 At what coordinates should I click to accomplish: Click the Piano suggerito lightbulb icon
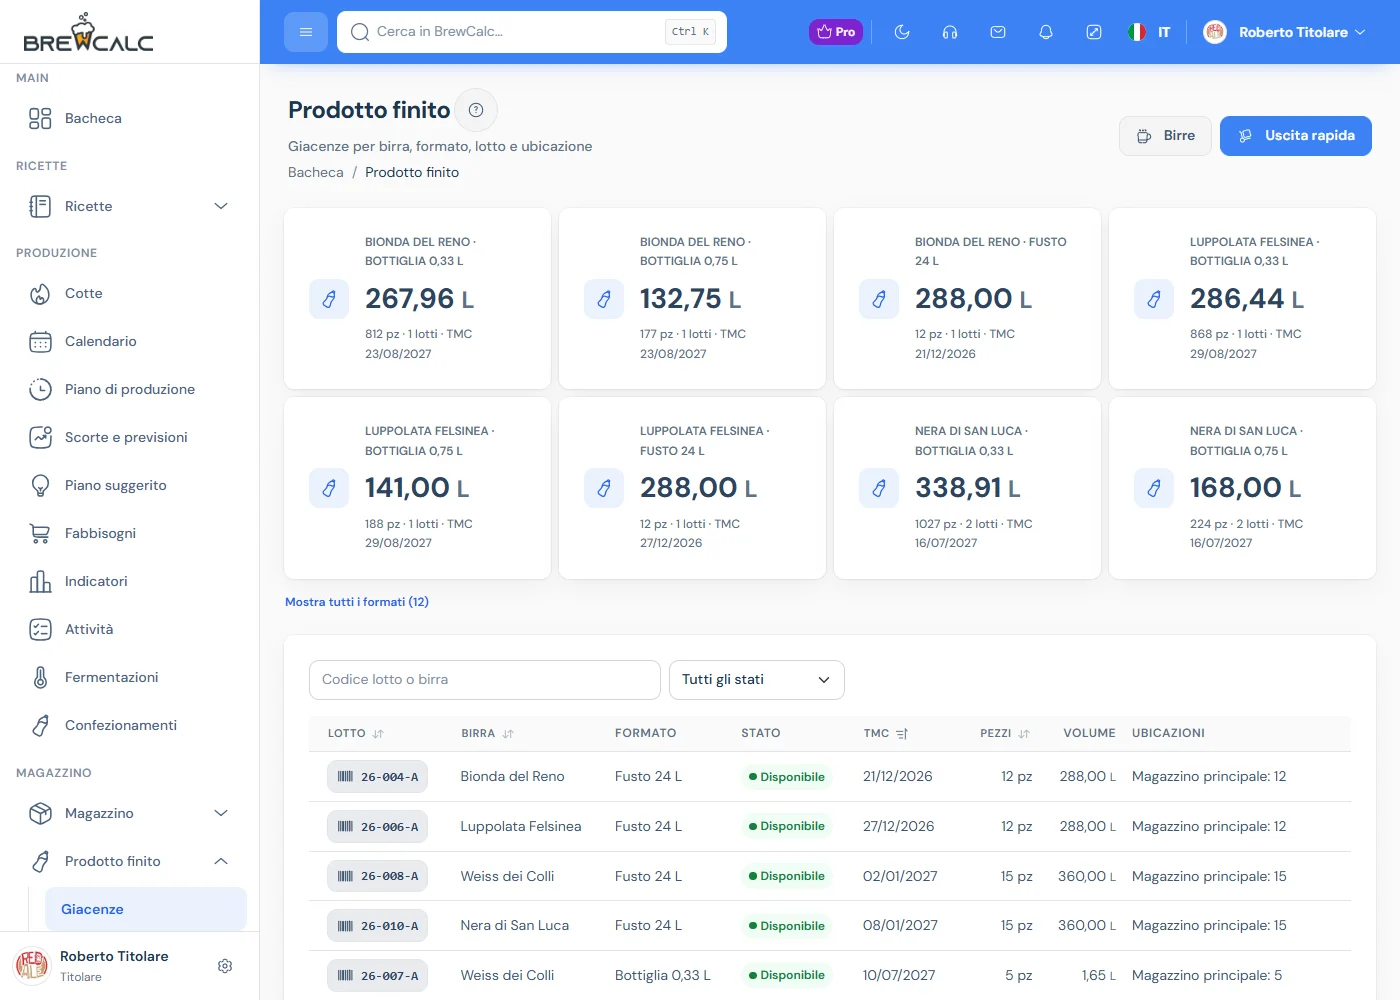pyautogui.click(x=40, y=485)
